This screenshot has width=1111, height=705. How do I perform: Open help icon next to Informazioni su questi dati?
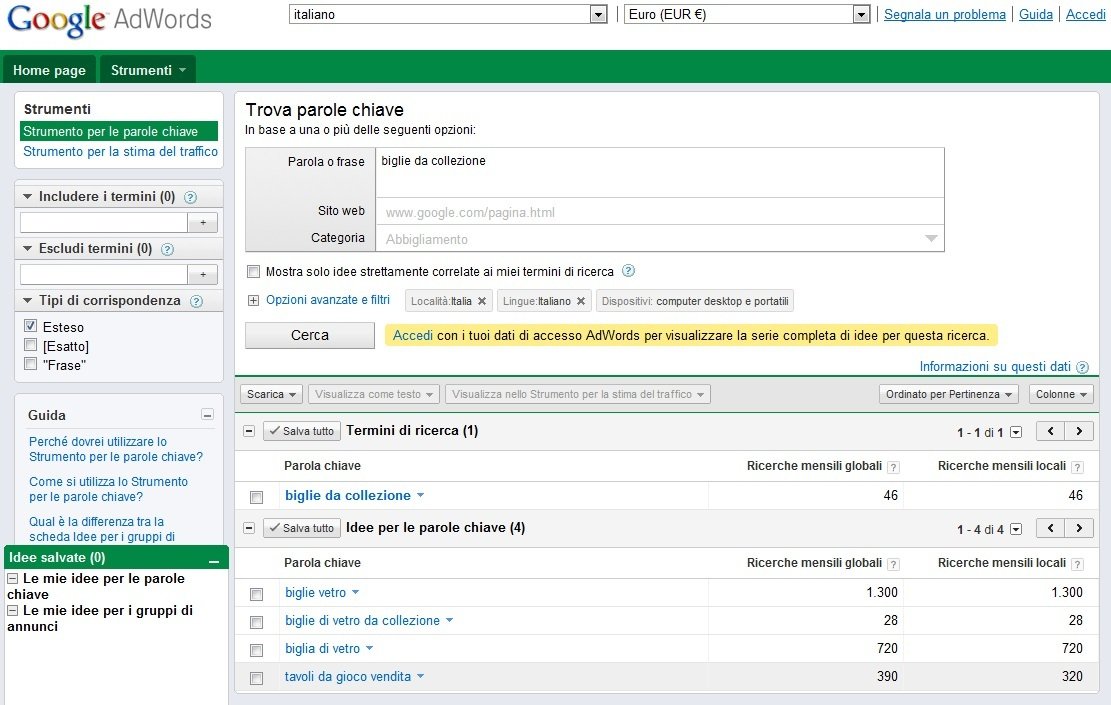(x=1082, y=367)
